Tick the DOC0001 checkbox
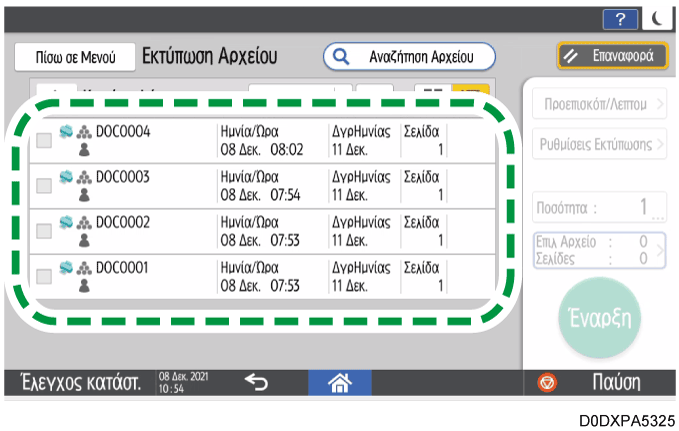Image resolution: width=679 pixels, height=431 pixels. [44, 275]
